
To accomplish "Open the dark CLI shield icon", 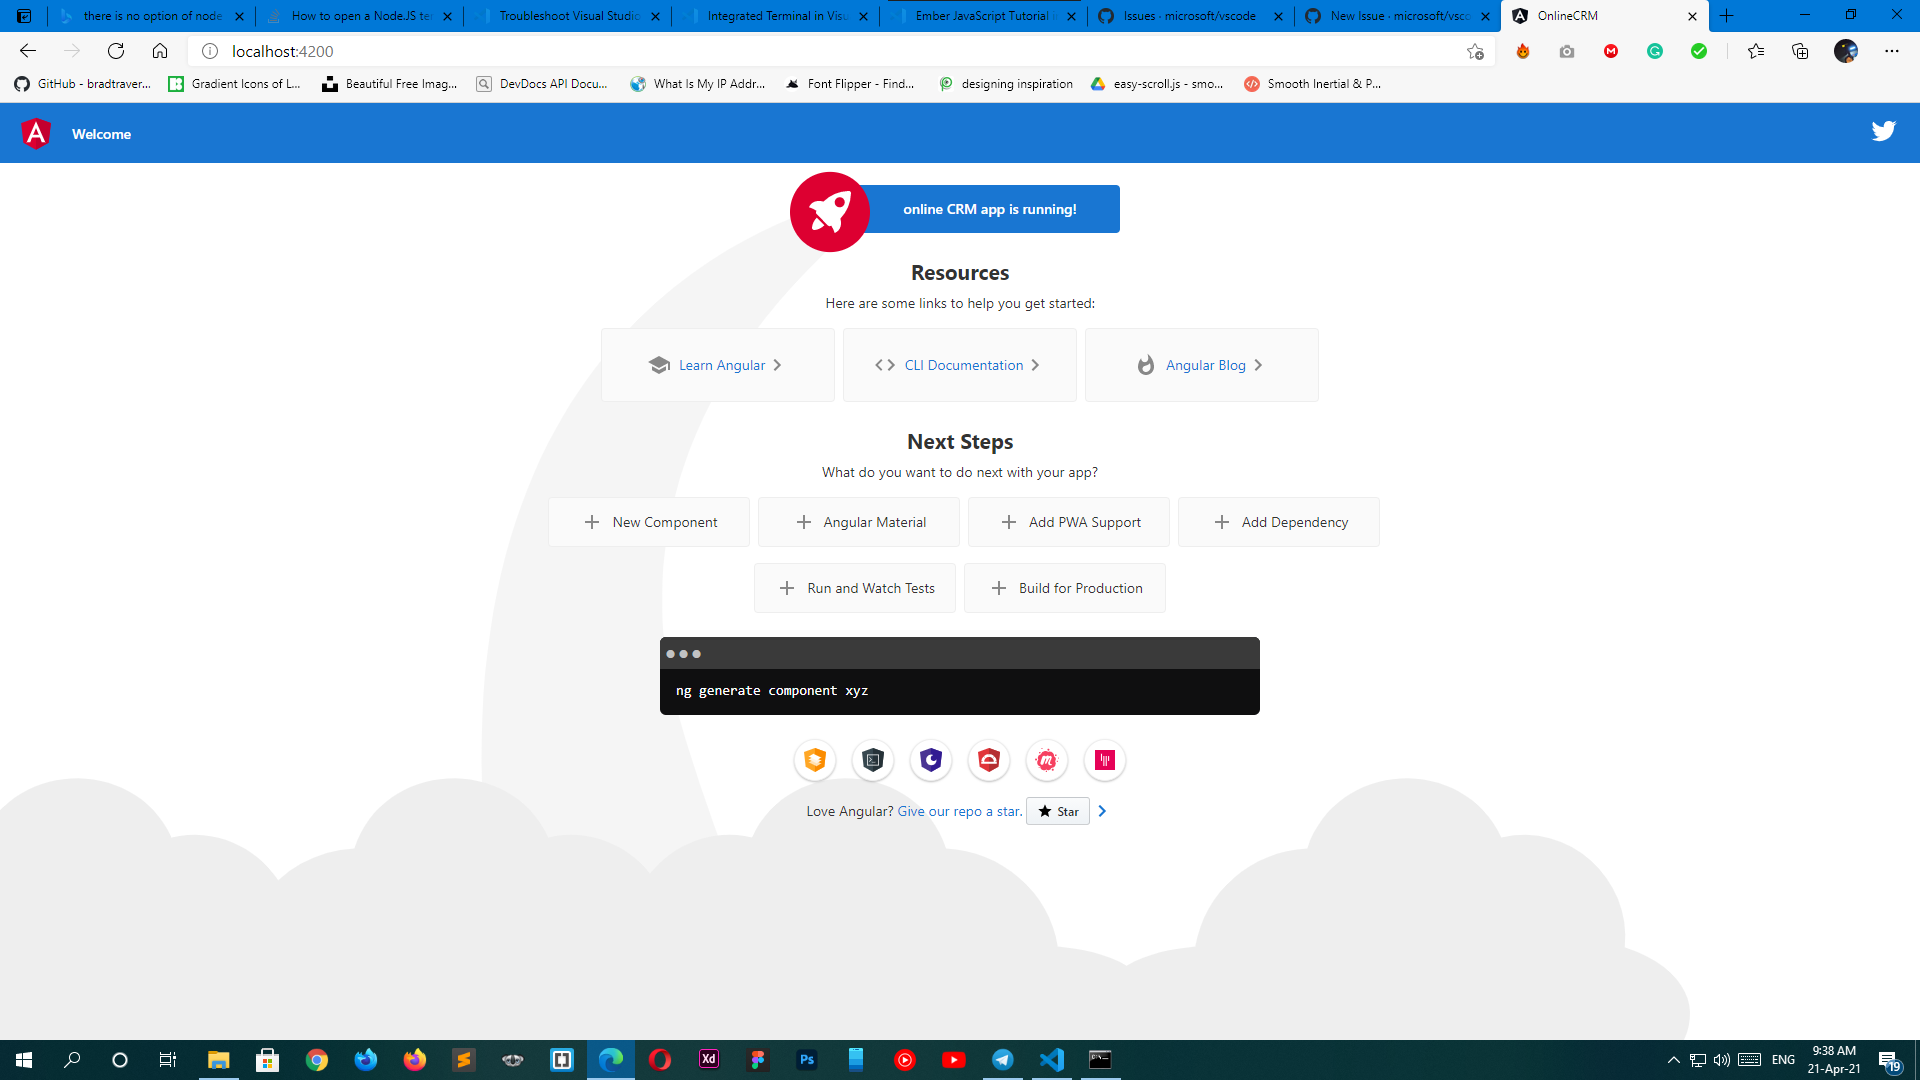I will (873, 761).
